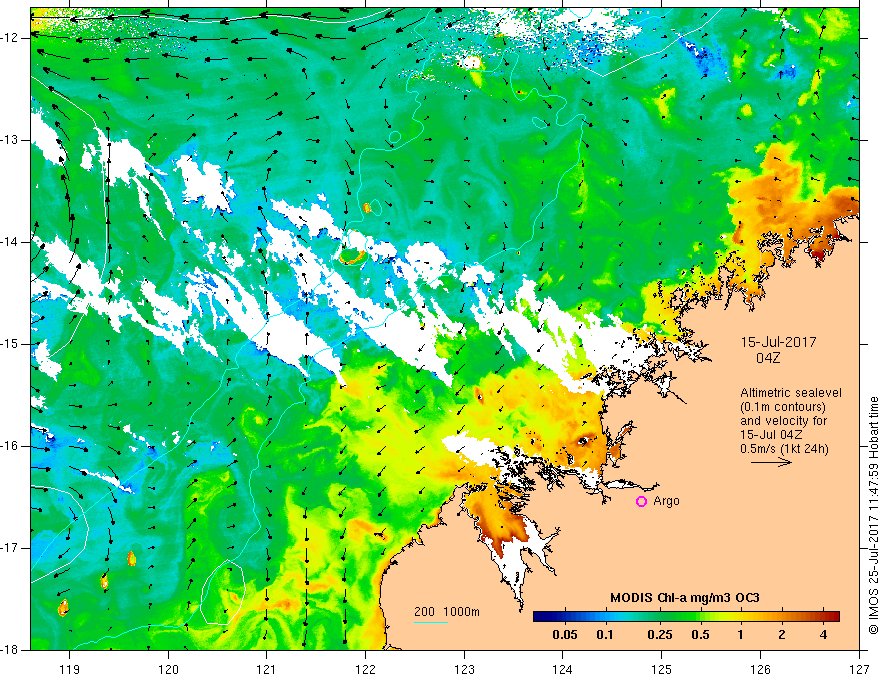Image resolution: width=880 pixels, height=680 pixels.
Task: Click the 0.5m/s velocity scale arrow
Action: tap(772, 462)
